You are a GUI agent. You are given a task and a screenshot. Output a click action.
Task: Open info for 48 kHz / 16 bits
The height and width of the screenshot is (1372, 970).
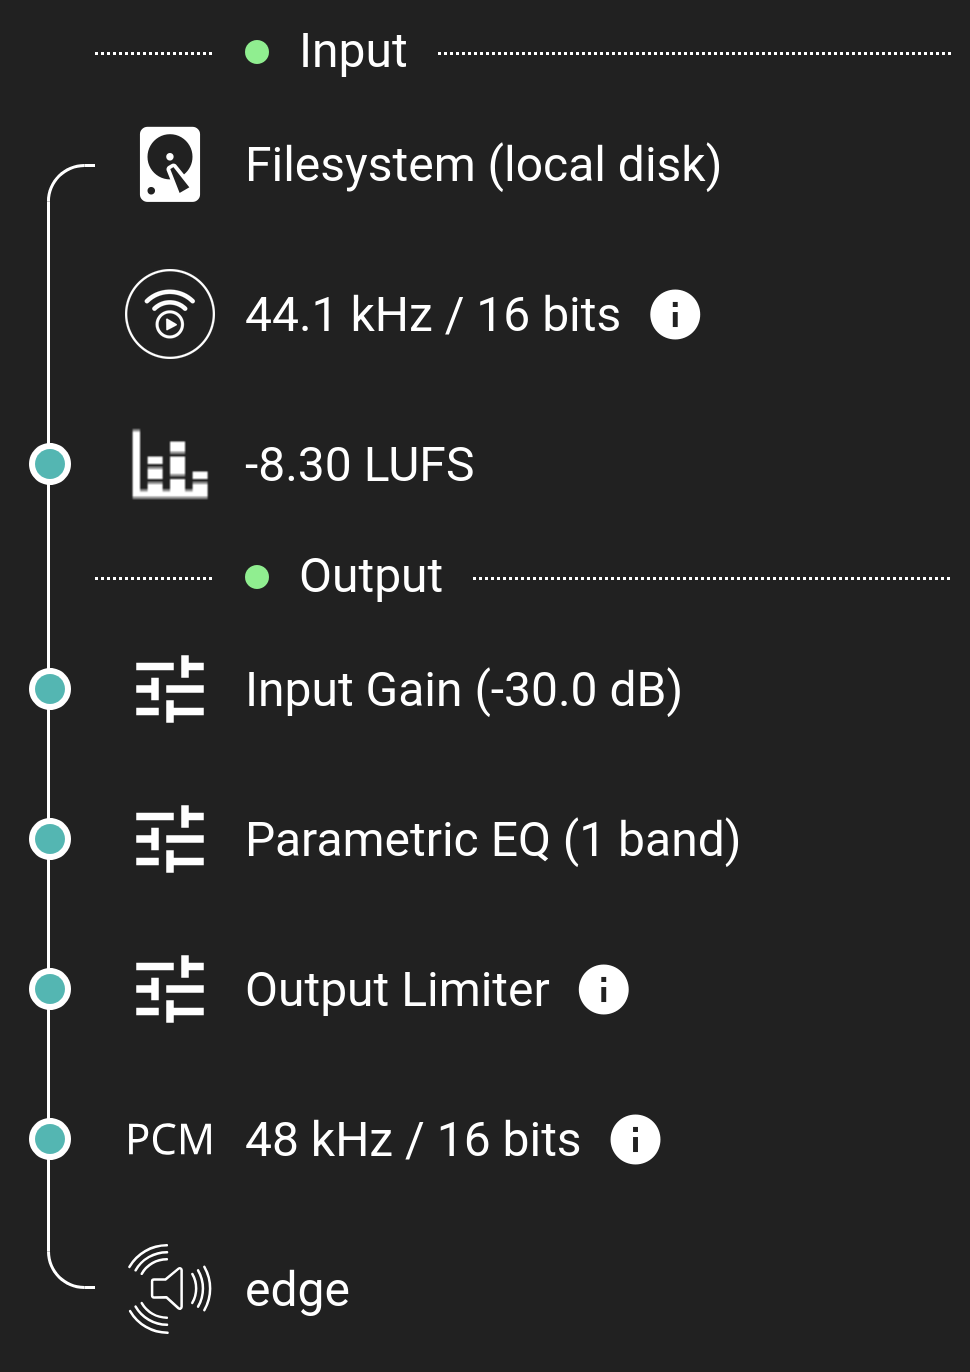coord(635,1139)
